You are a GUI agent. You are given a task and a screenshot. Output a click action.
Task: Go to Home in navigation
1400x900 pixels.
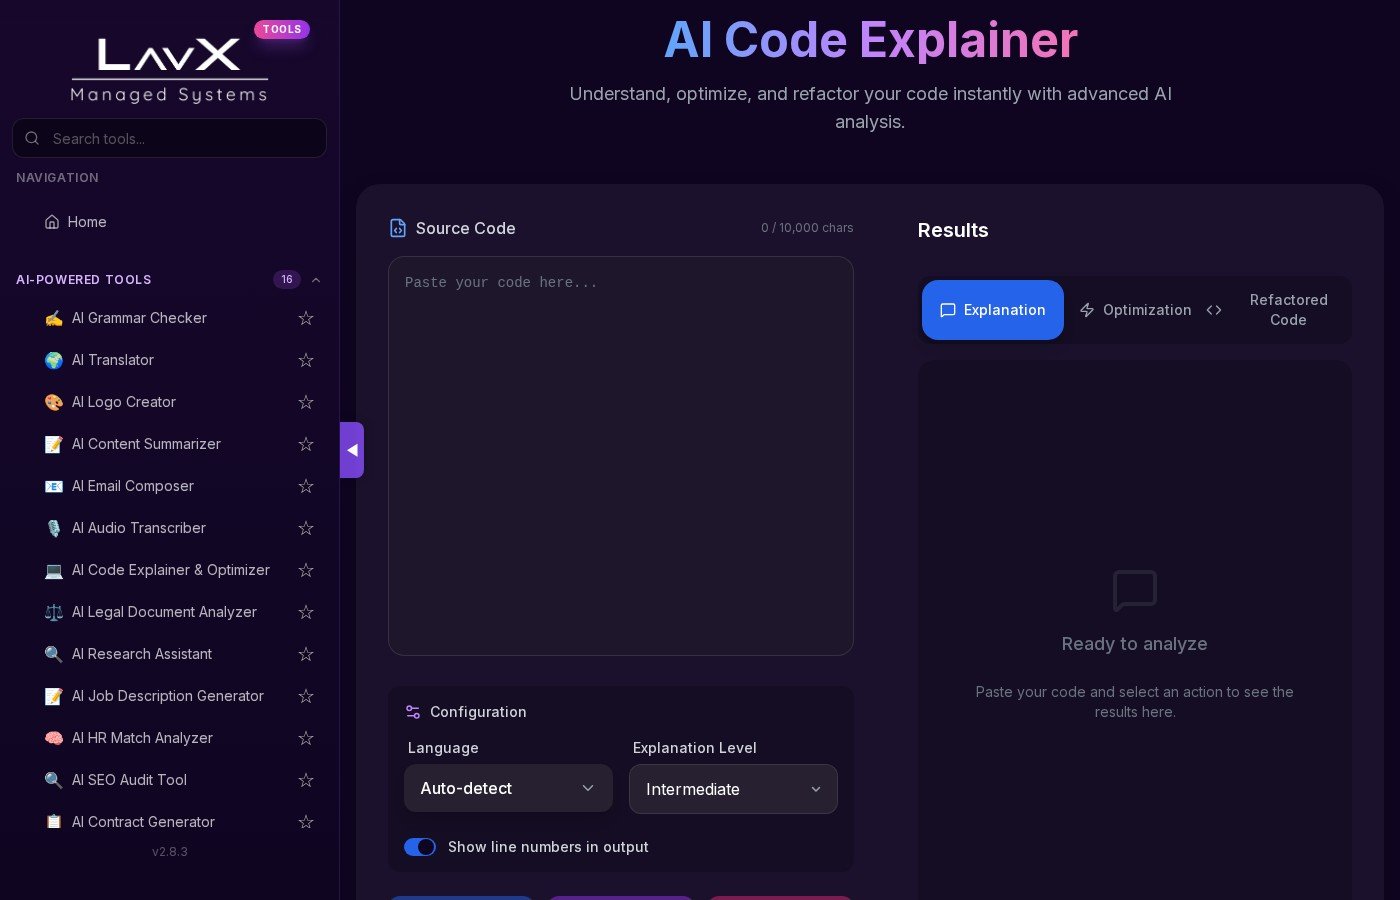coord(86,222)
